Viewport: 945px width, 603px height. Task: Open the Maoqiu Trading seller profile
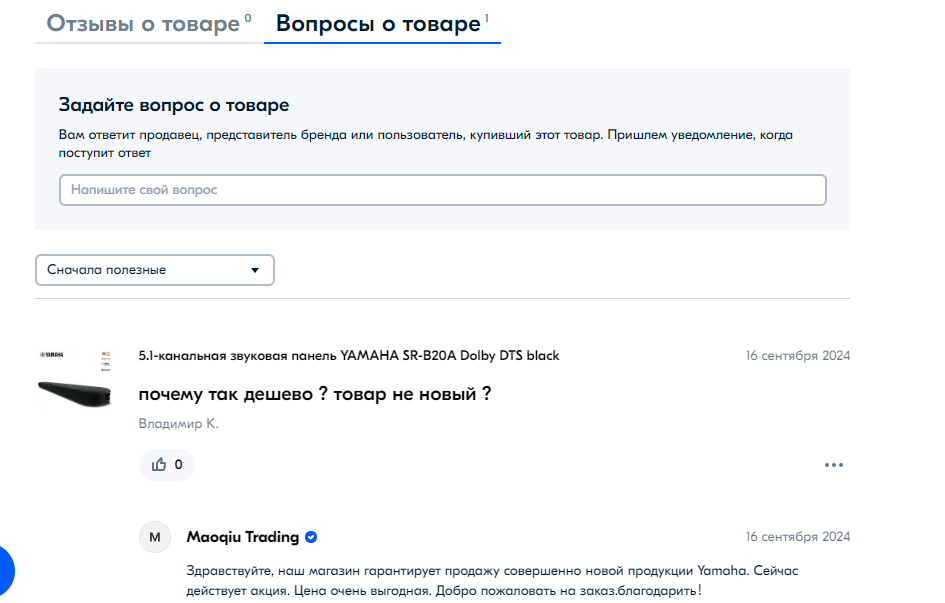pos(243,537)
